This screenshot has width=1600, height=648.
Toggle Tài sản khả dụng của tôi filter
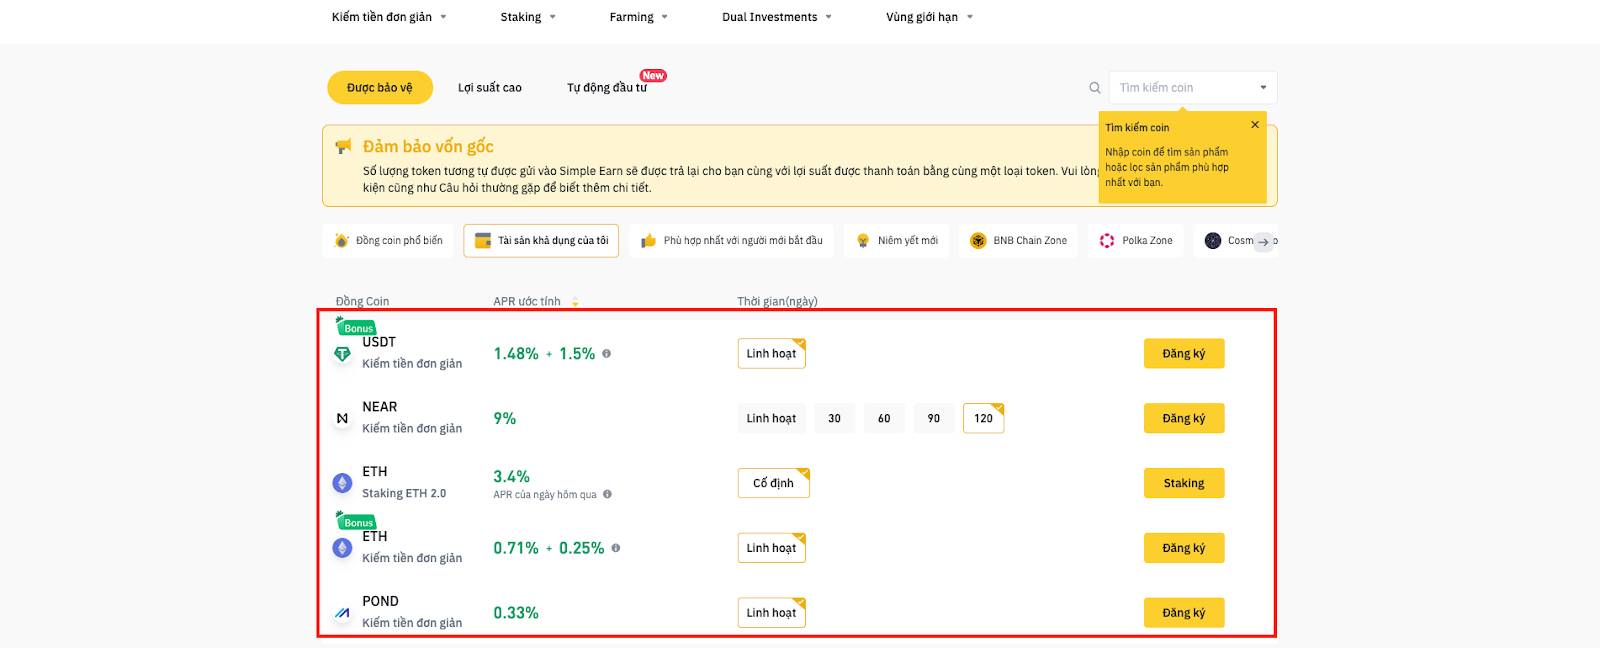(x=541, y=241)
